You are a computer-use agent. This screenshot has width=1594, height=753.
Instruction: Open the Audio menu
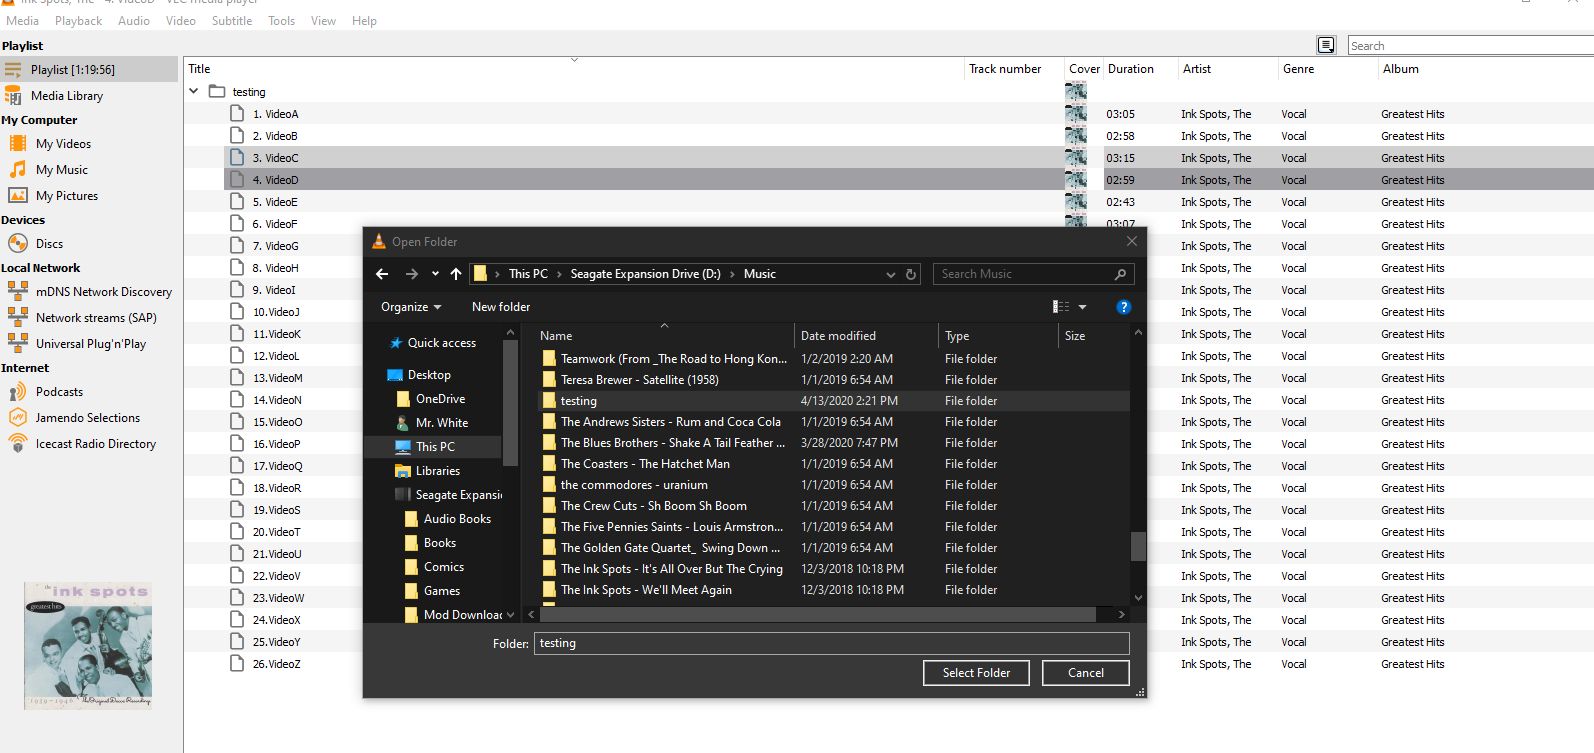(134, 21)
